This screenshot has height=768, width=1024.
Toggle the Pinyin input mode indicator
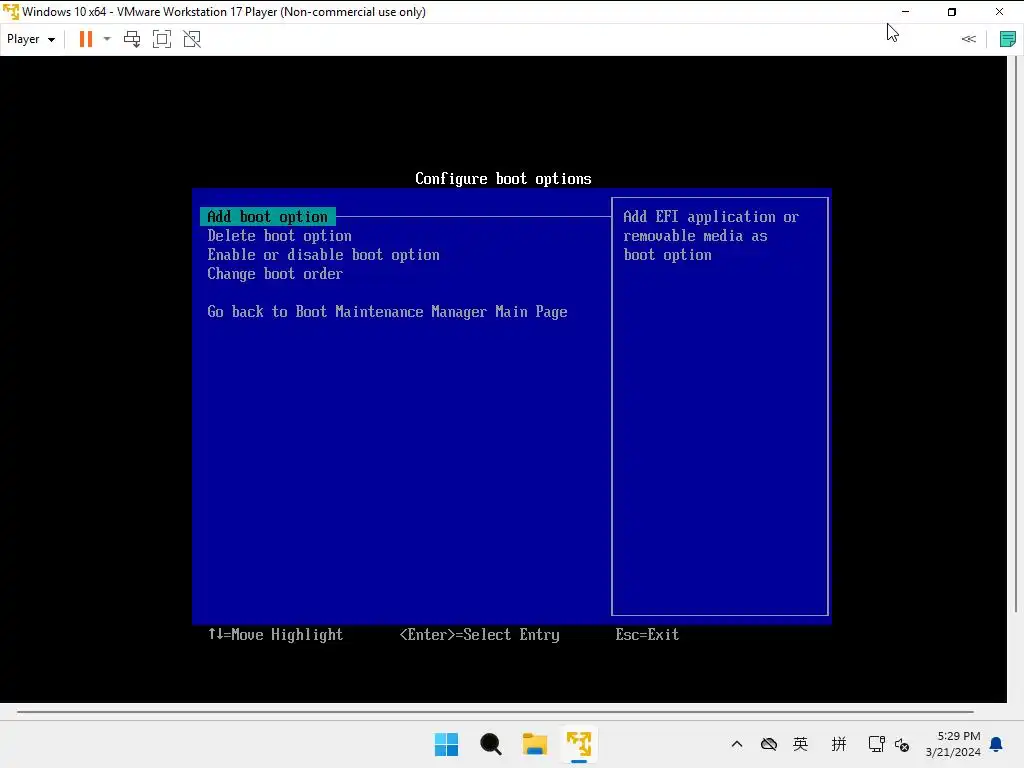coord(839,744)
